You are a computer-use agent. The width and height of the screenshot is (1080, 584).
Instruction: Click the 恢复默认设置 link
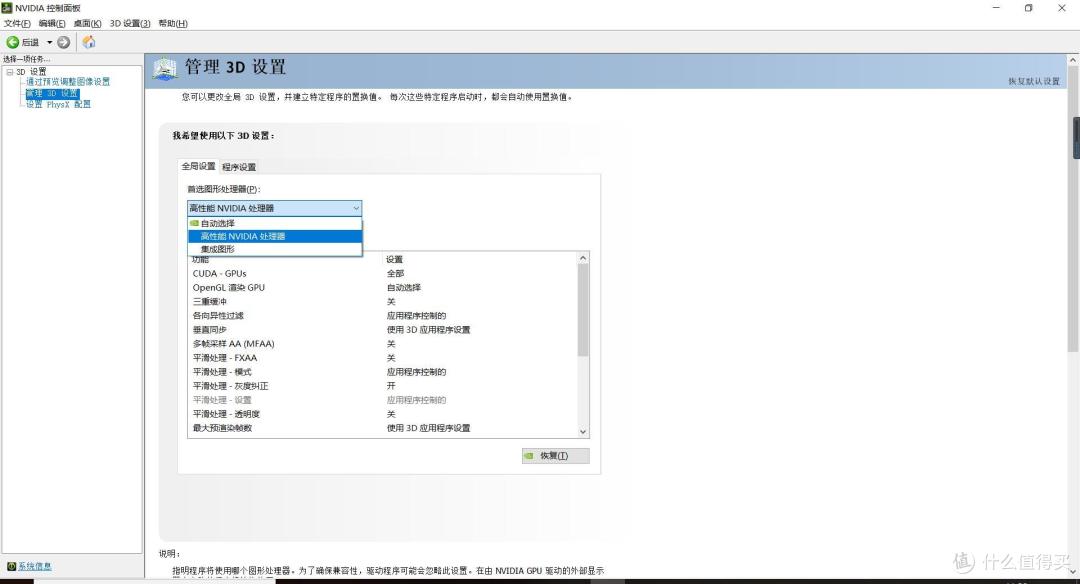1034,81
